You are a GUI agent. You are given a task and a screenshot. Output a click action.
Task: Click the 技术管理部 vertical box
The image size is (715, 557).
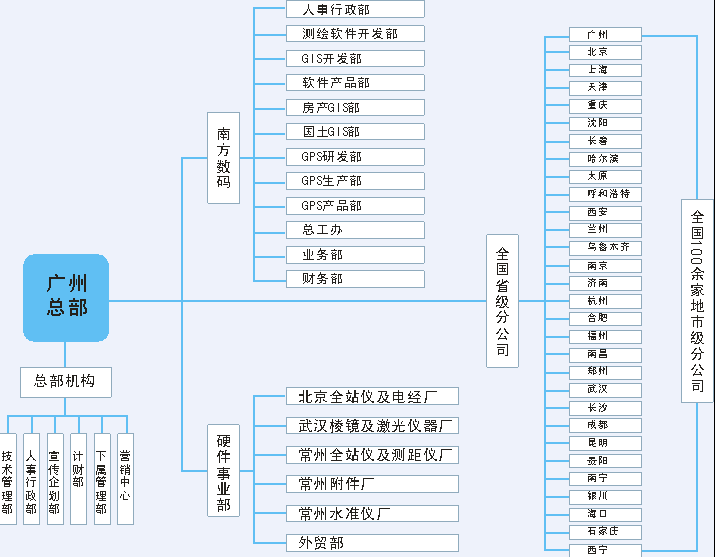8,478
